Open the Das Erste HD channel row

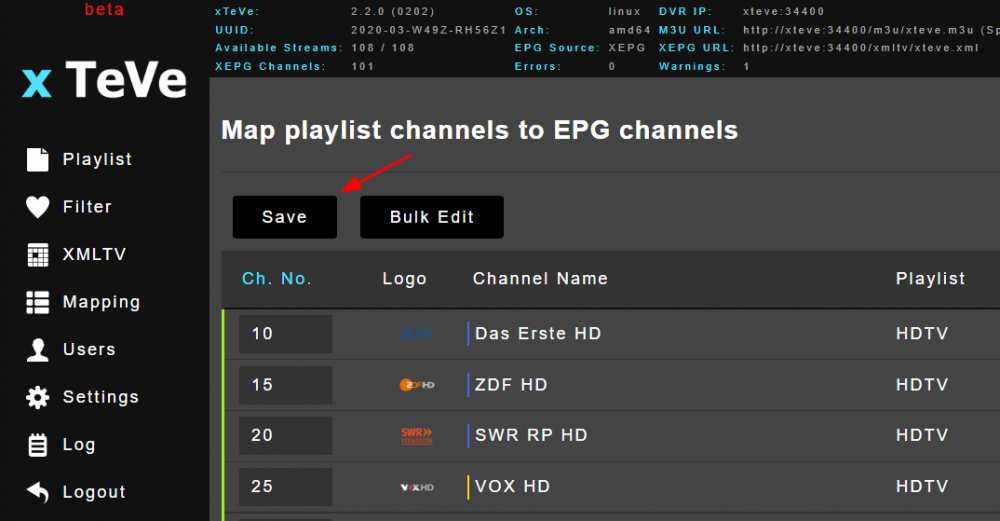(538, 334)
